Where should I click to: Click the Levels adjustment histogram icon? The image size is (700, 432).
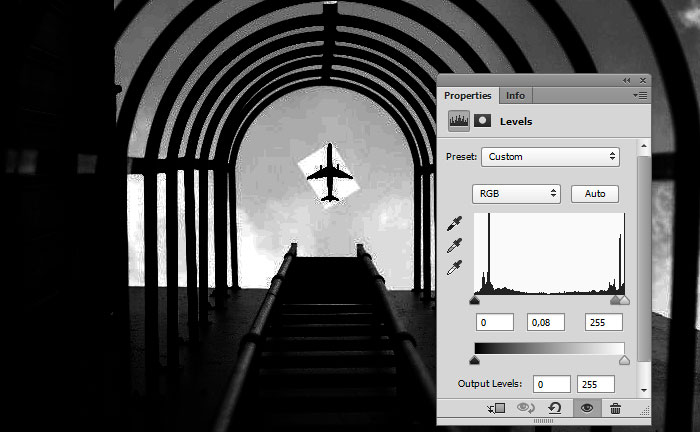pyautogui.click(x=459, y=121)
